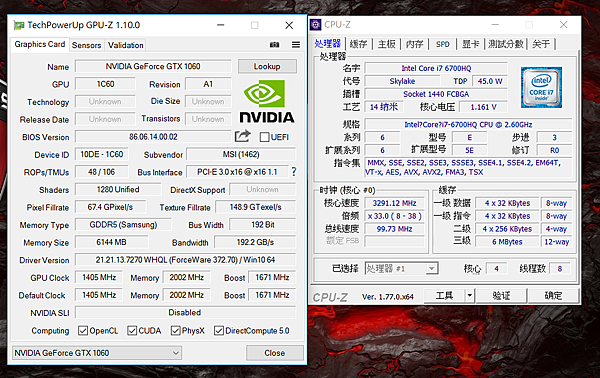Select the 測試分數 tab in CPU-Z
Image resolution: width=600 pixels, height=378 pixels.
(x=505, y=44)
